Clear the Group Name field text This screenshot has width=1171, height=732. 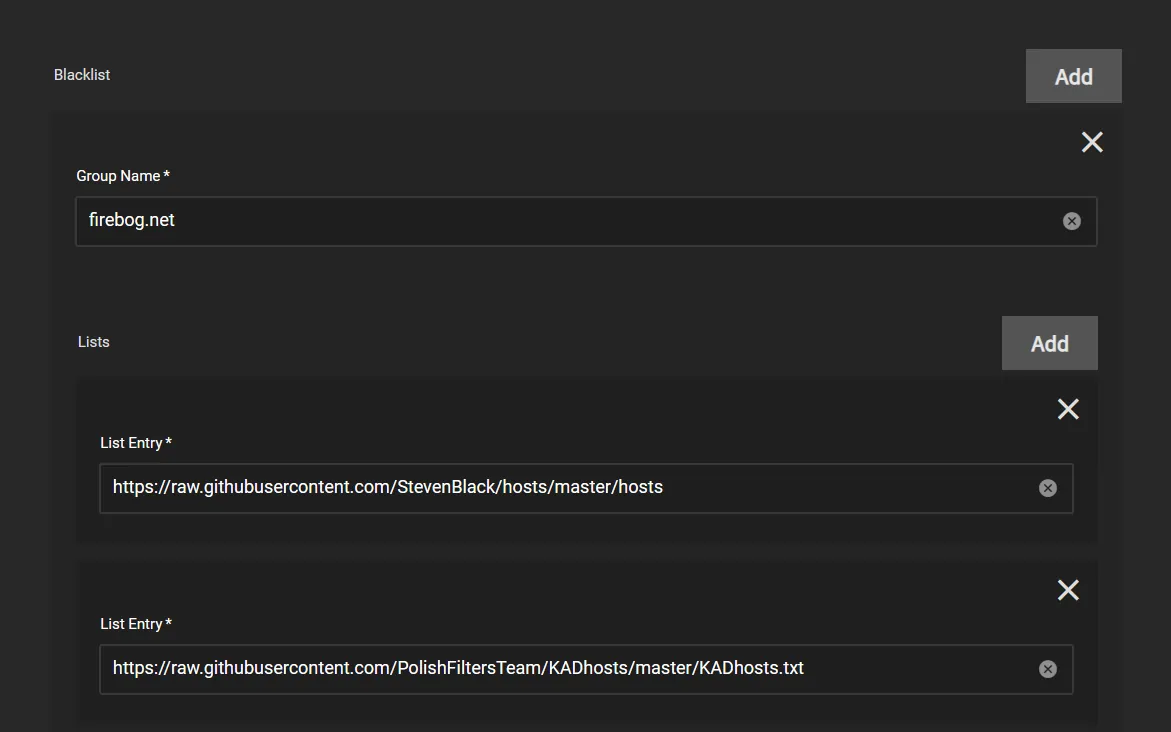[1071, 221]
